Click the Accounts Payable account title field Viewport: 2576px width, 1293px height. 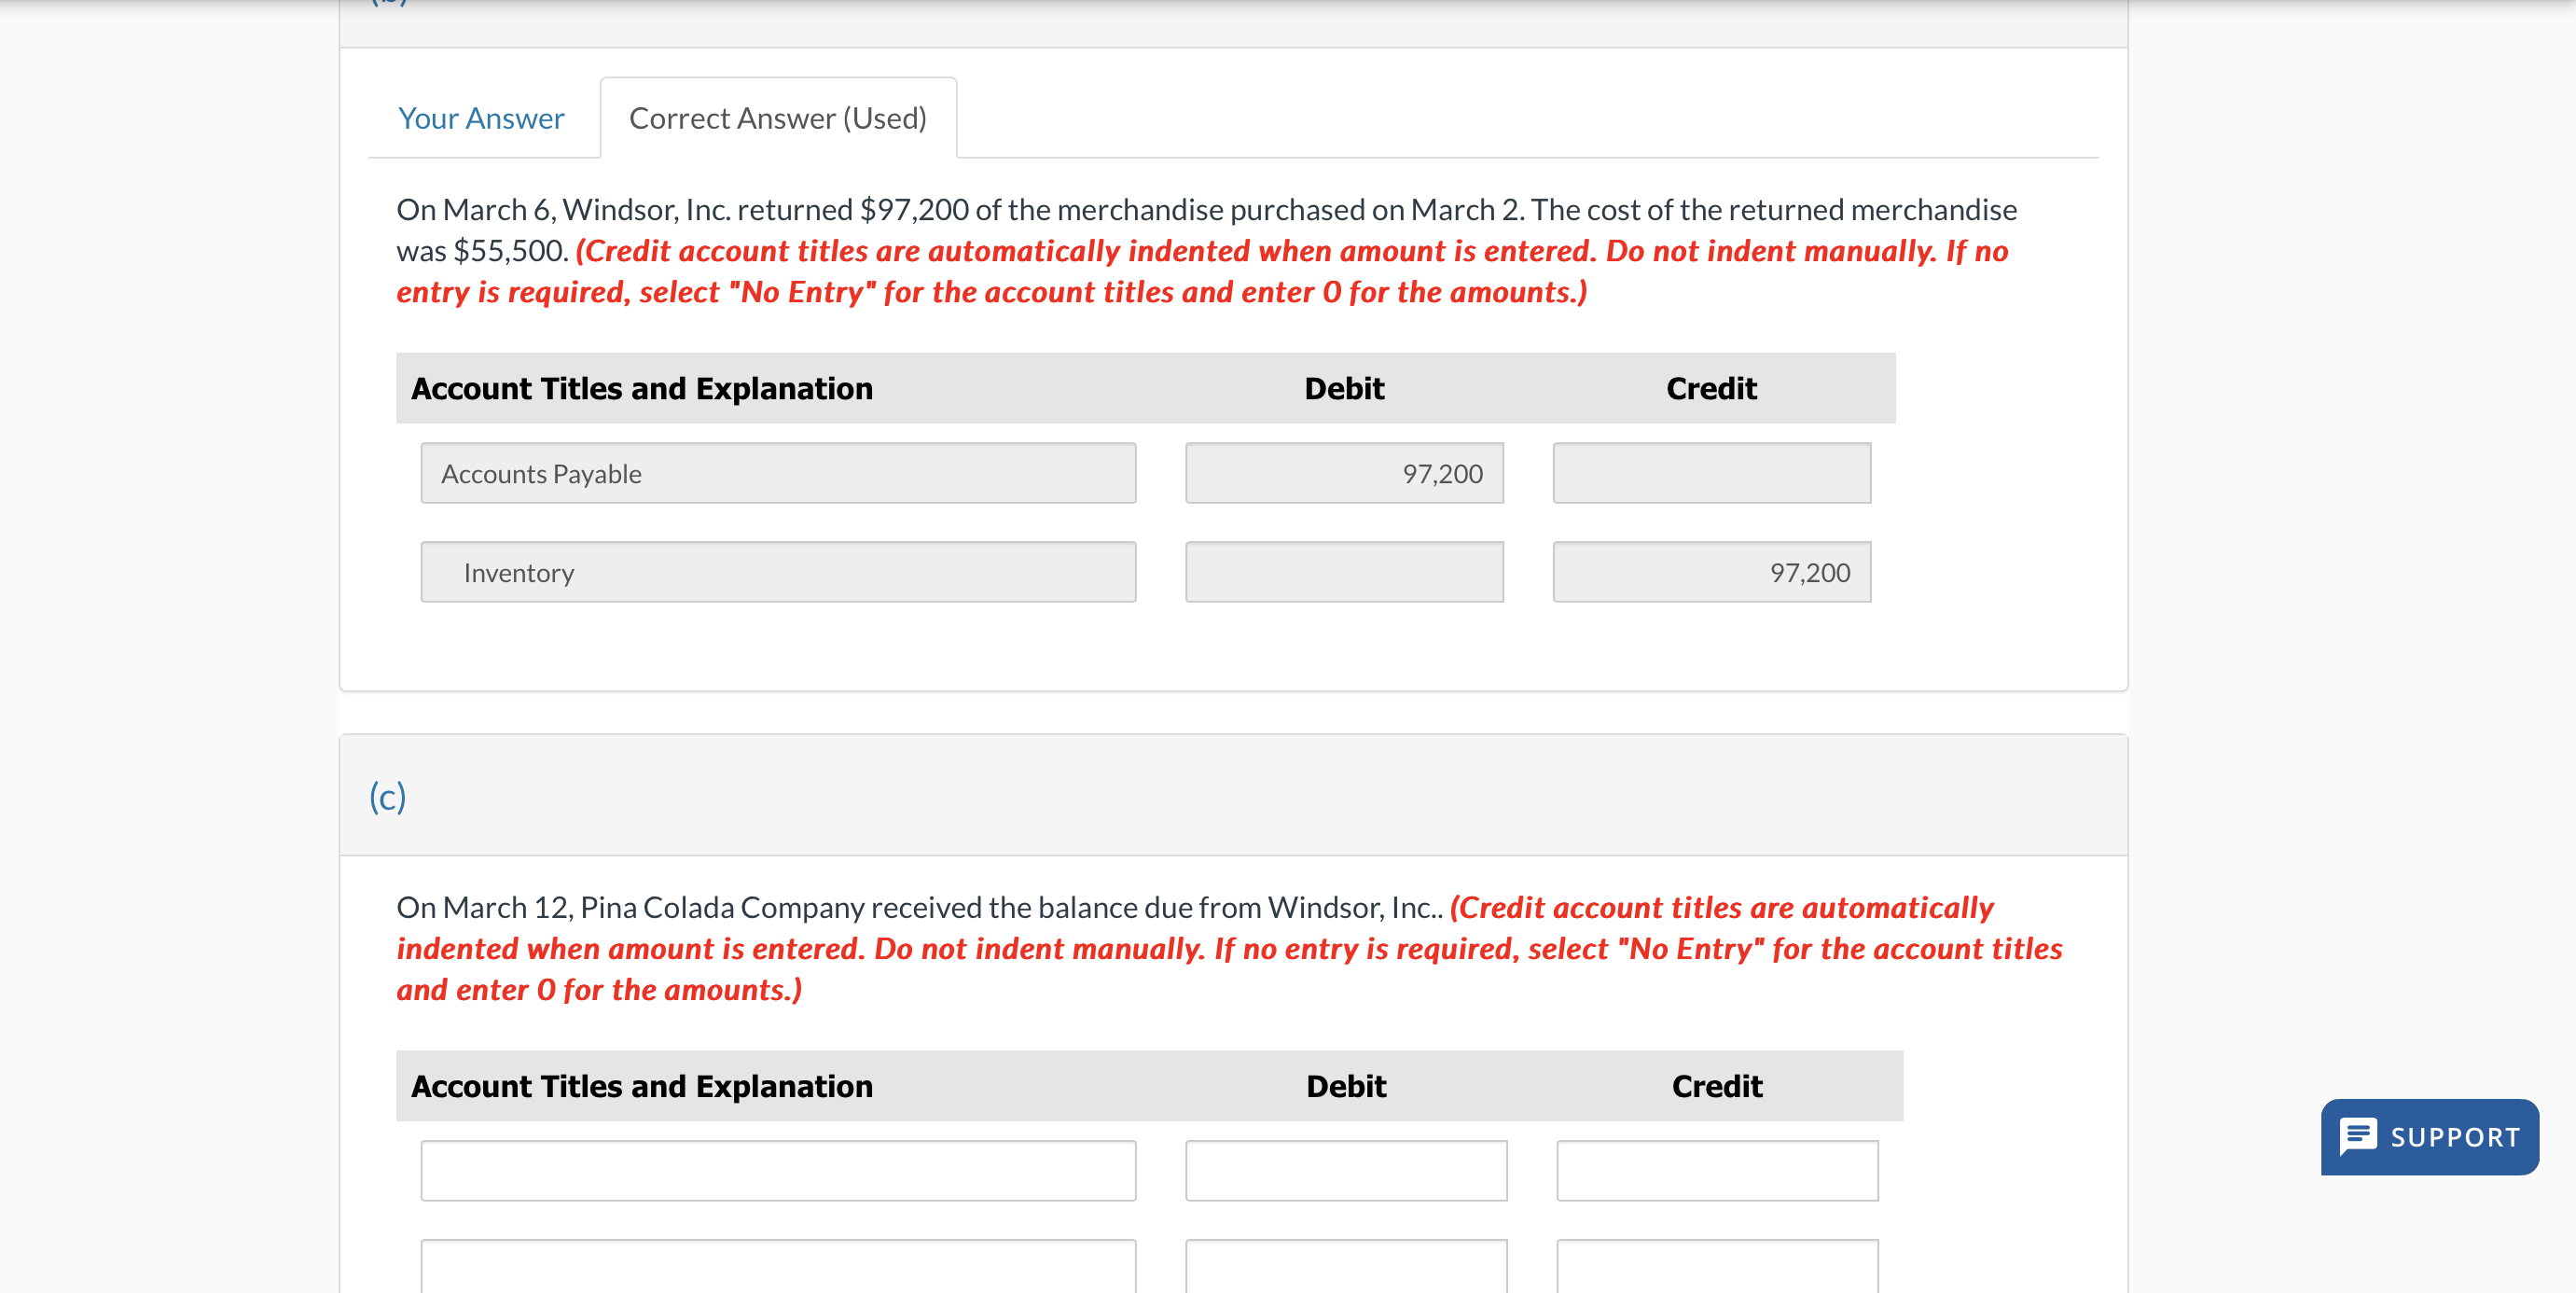[x=777, y=473]
